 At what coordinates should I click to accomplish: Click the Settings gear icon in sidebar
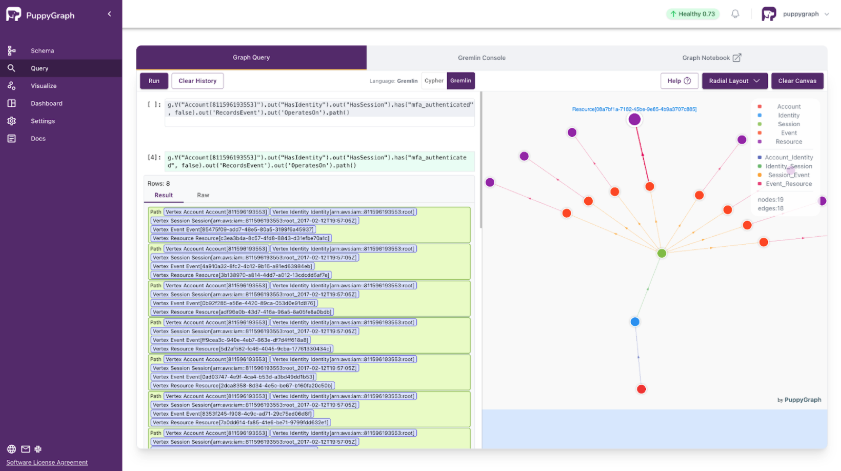pyautogui.click(x=11, y=121)
